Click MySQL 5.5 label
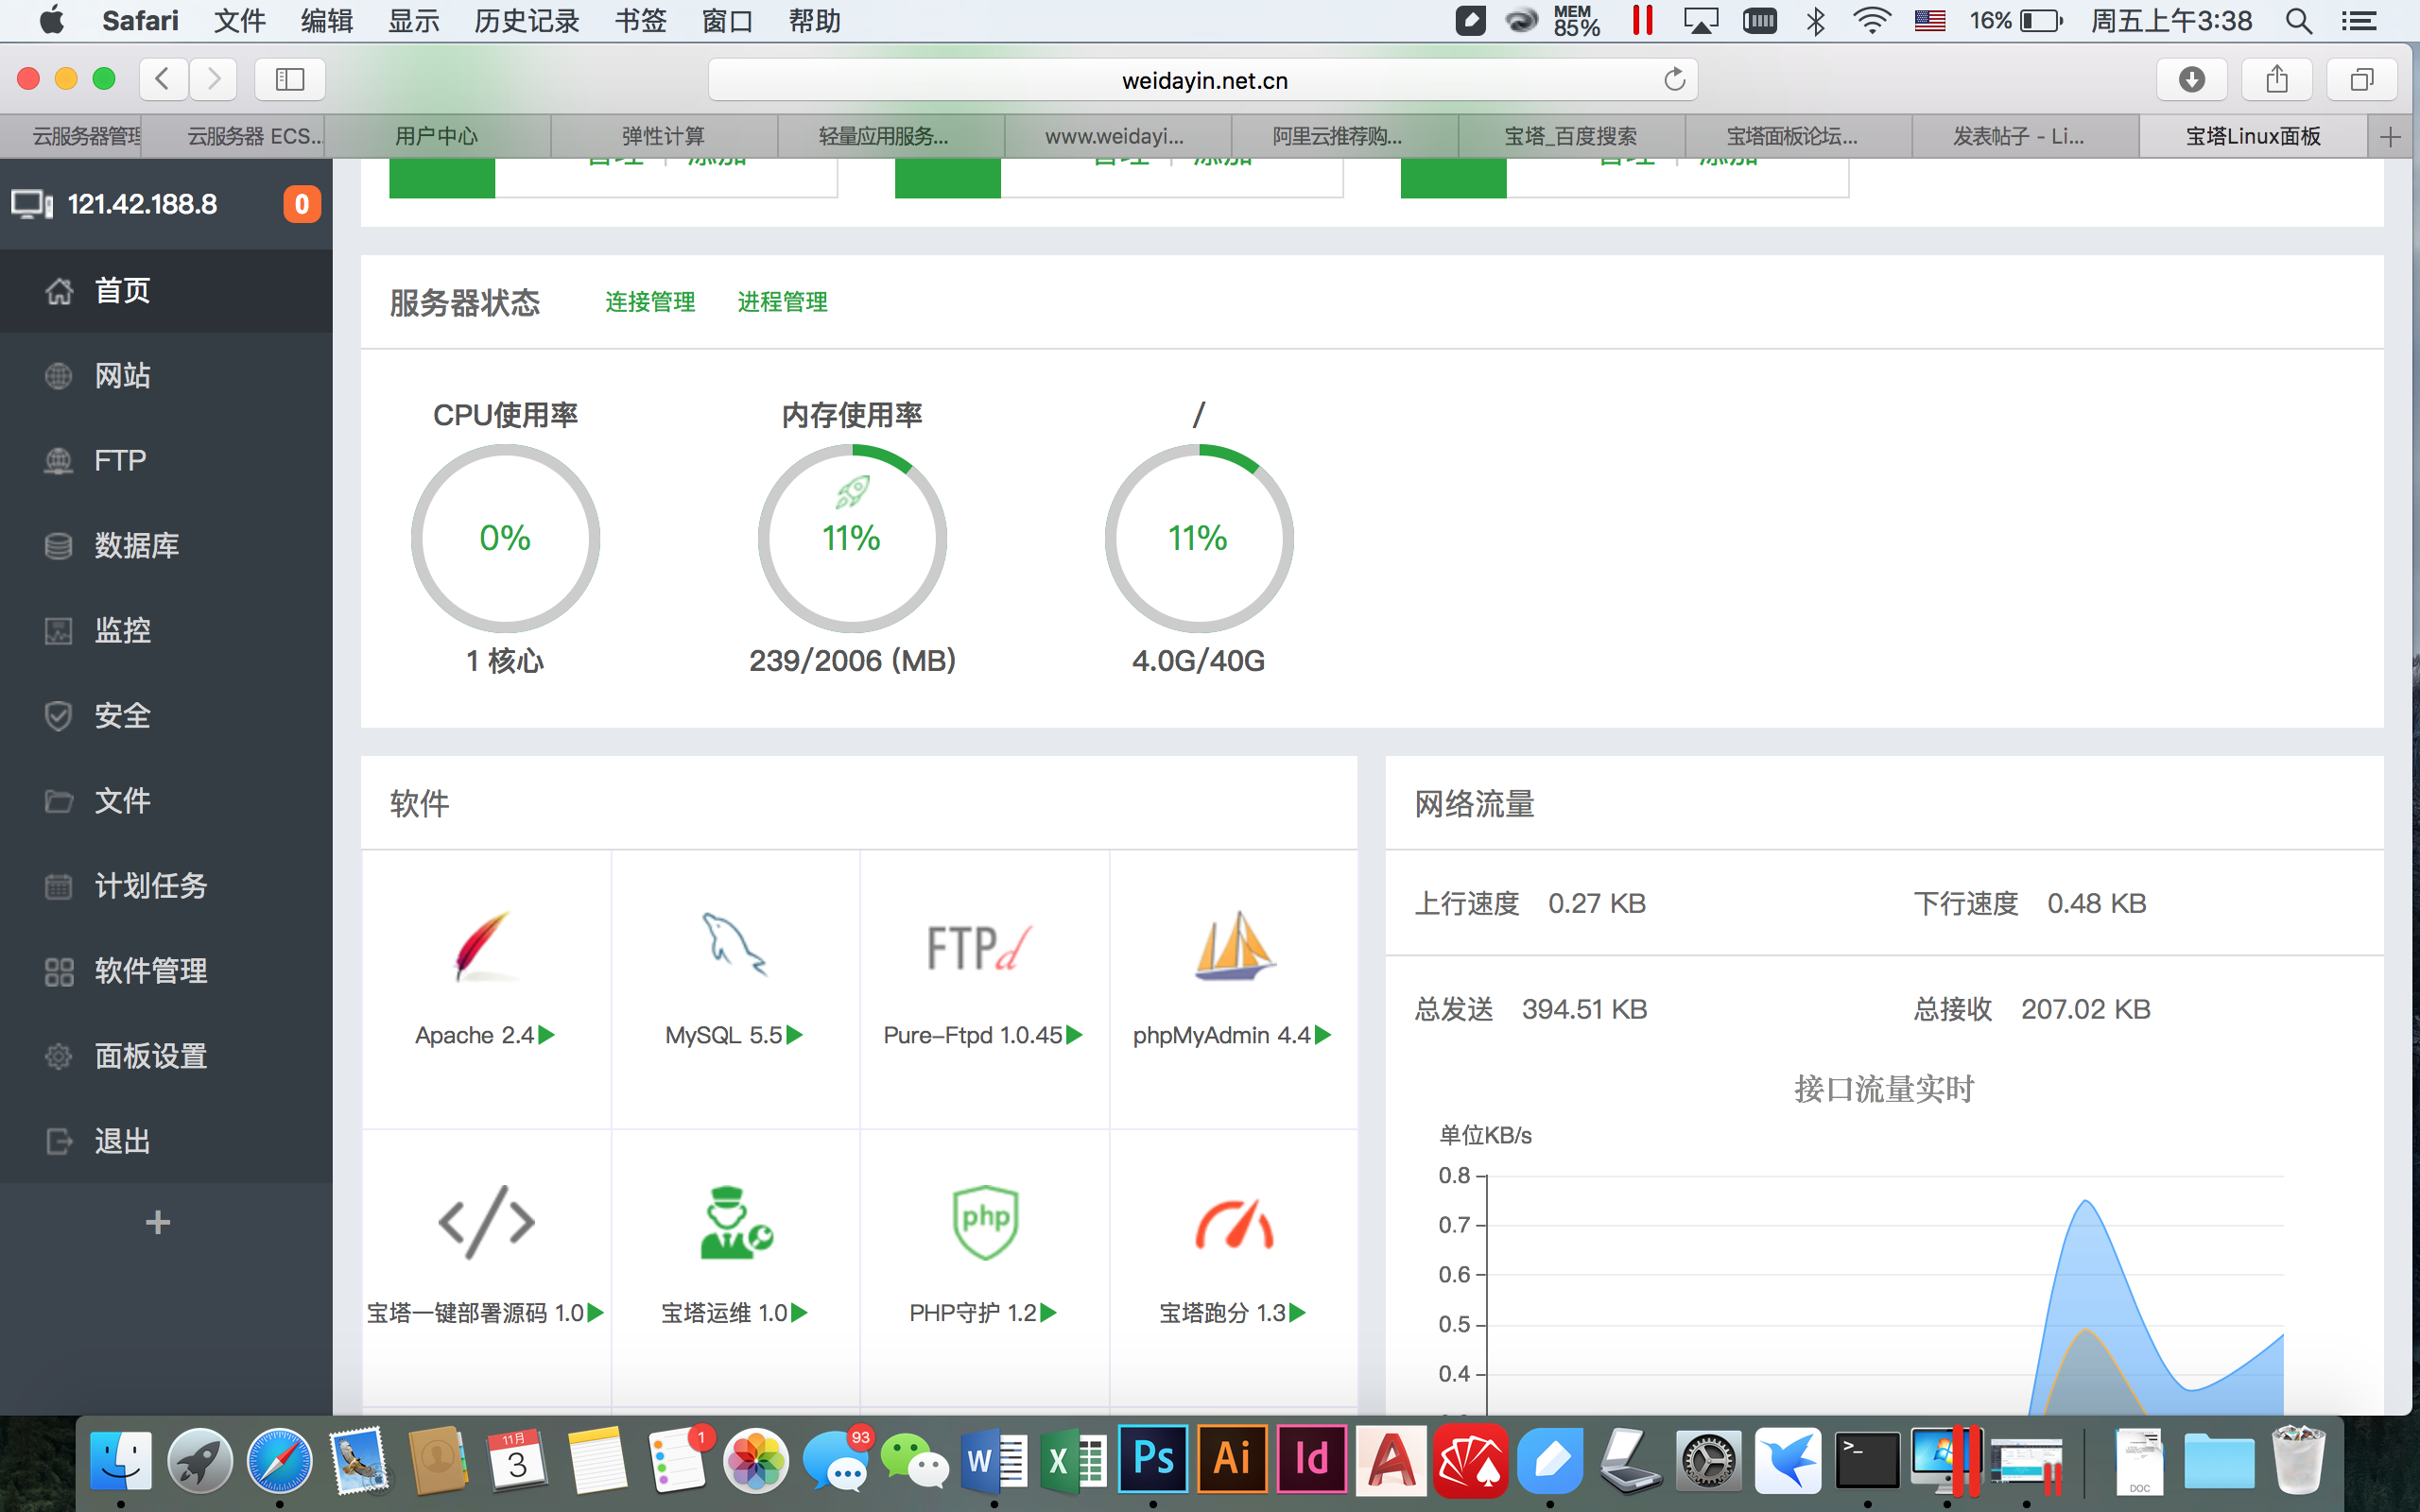This screenshot has height=1512, width=2420. (x=724, y=1035)
